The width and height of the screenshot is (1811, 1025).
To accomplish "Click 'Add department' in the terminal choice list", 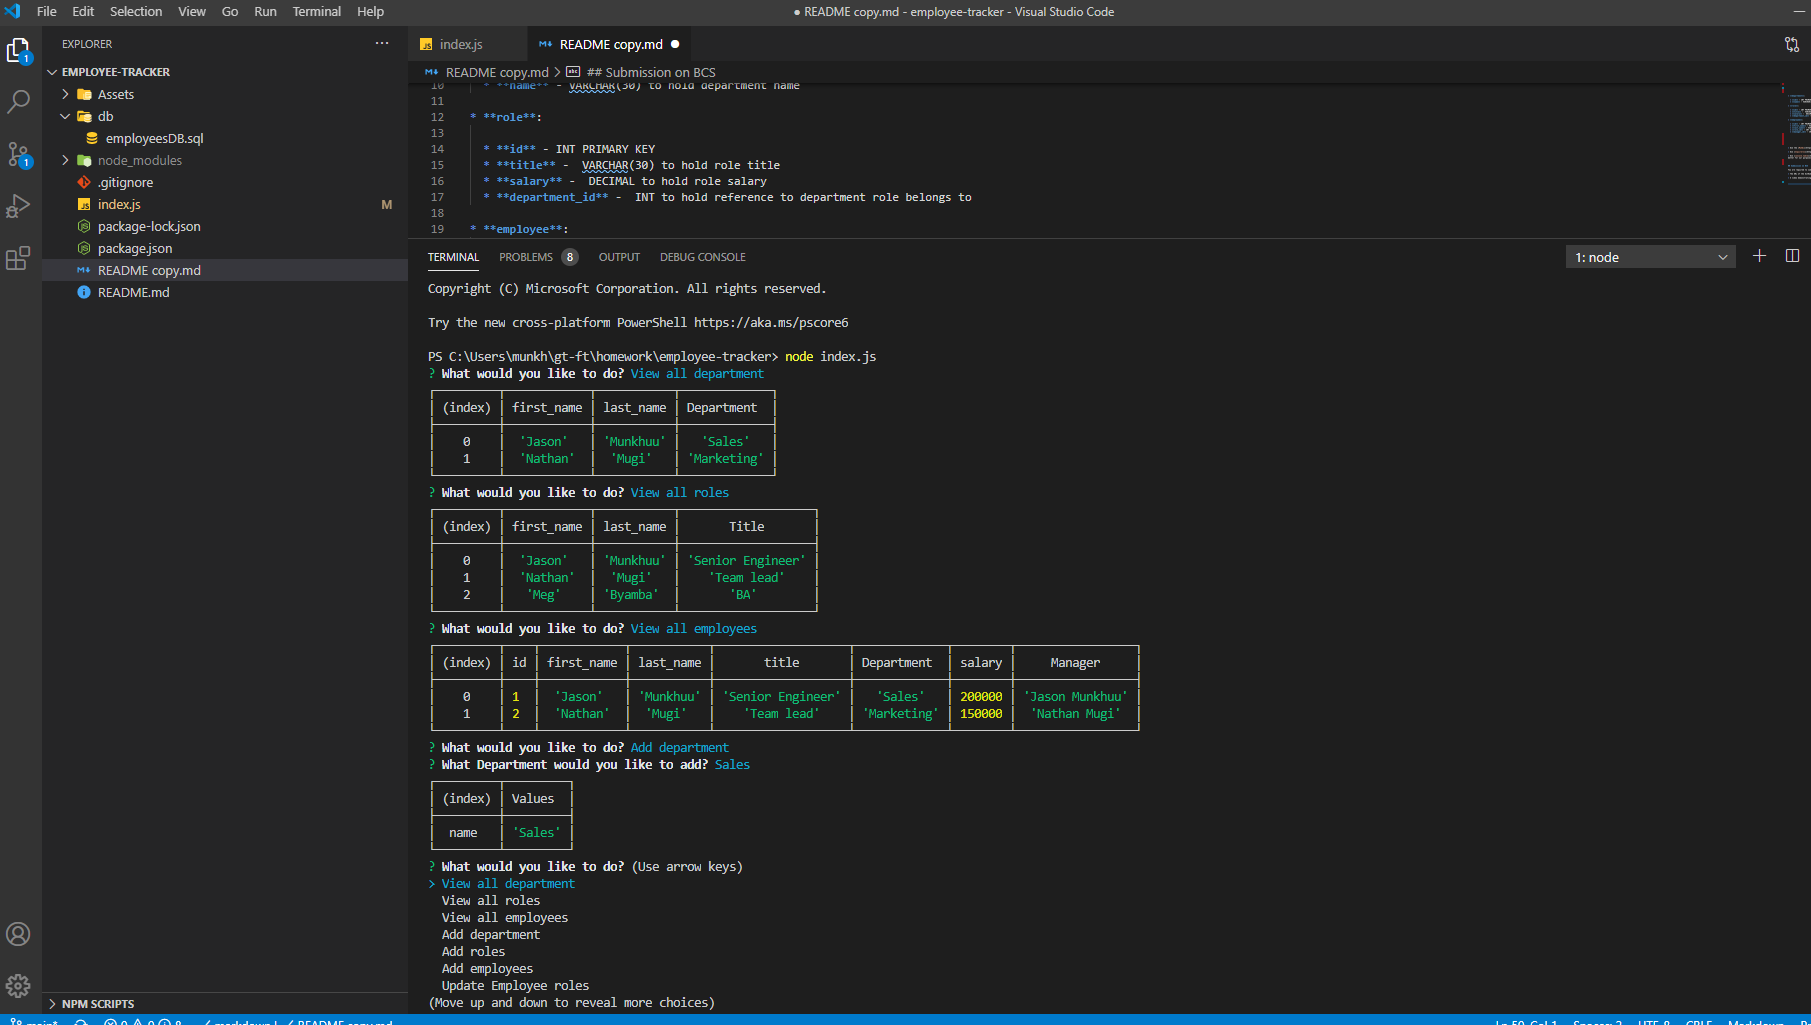I will 491,934.
